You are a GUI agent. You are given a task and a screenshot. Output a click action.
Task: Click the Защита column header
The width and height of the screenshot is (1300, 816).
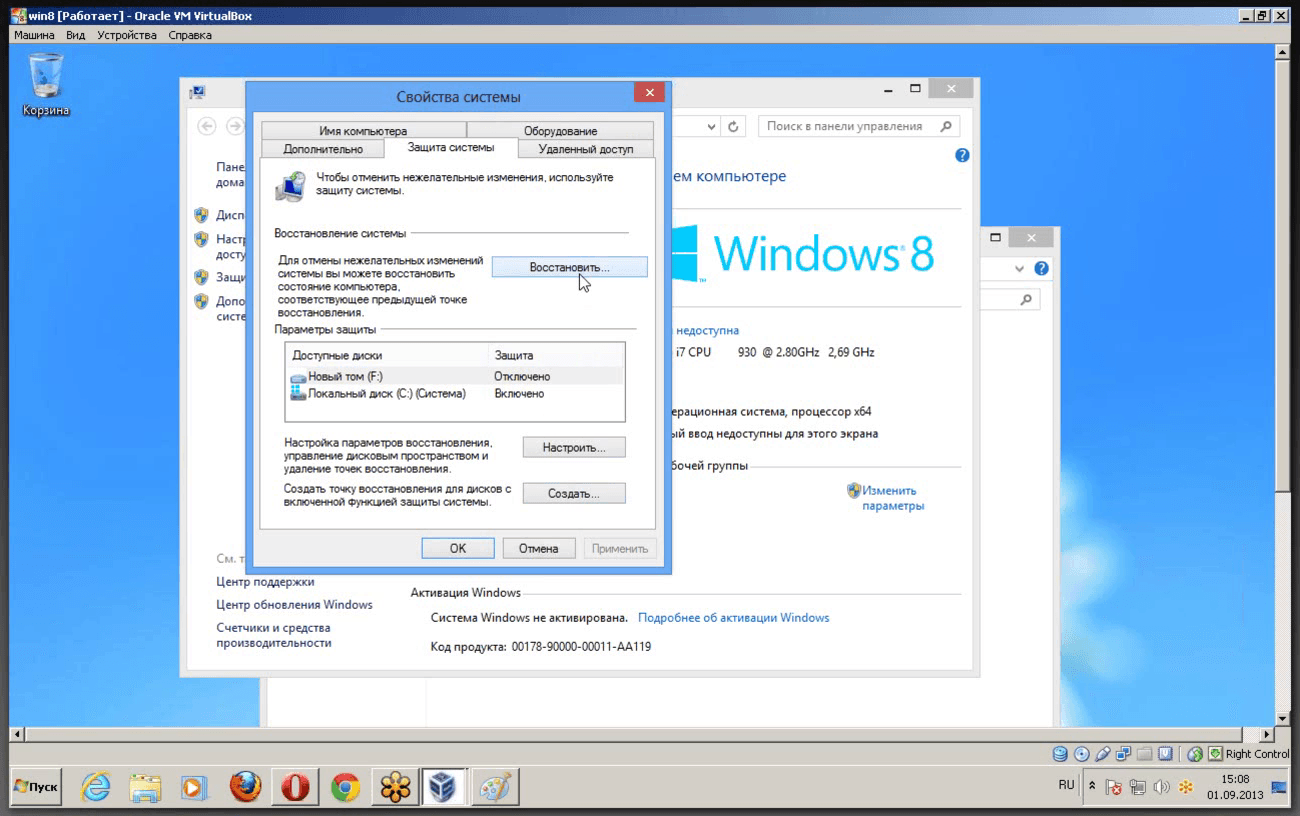point(556,355)
